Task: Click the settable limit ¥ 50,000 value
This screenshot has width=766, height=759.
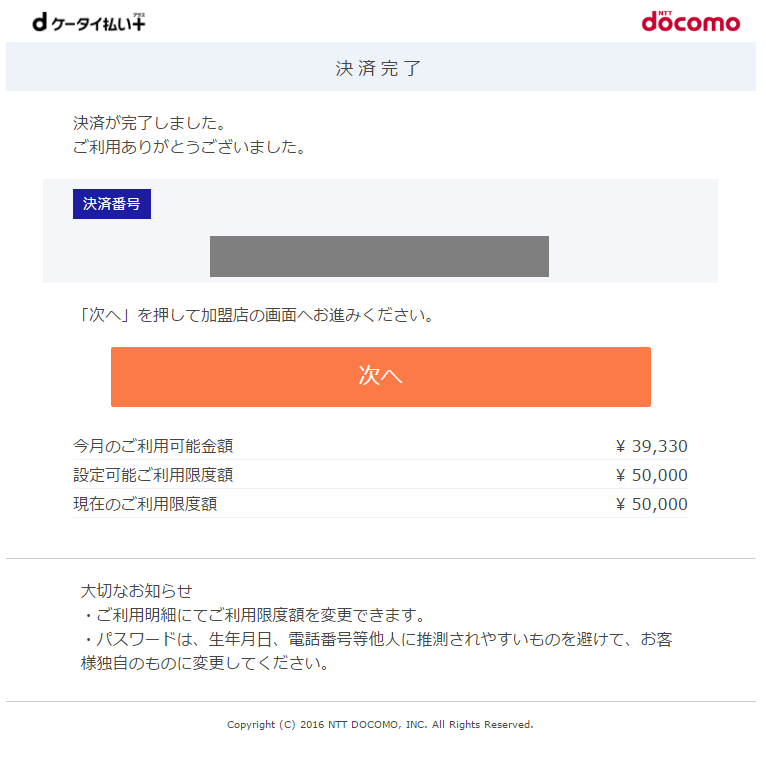Action: (652, 475)
